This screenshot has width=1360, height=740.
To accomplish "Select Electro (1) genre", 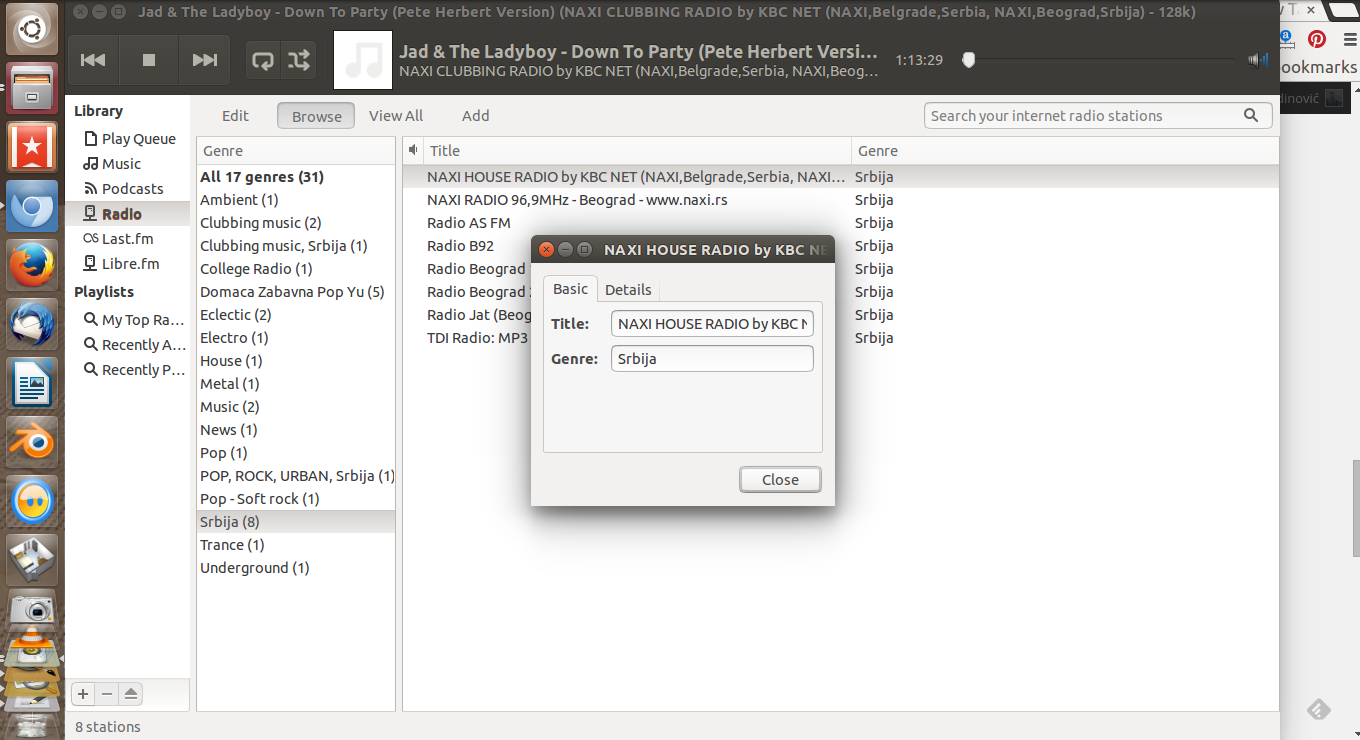I will coord(296,338).
